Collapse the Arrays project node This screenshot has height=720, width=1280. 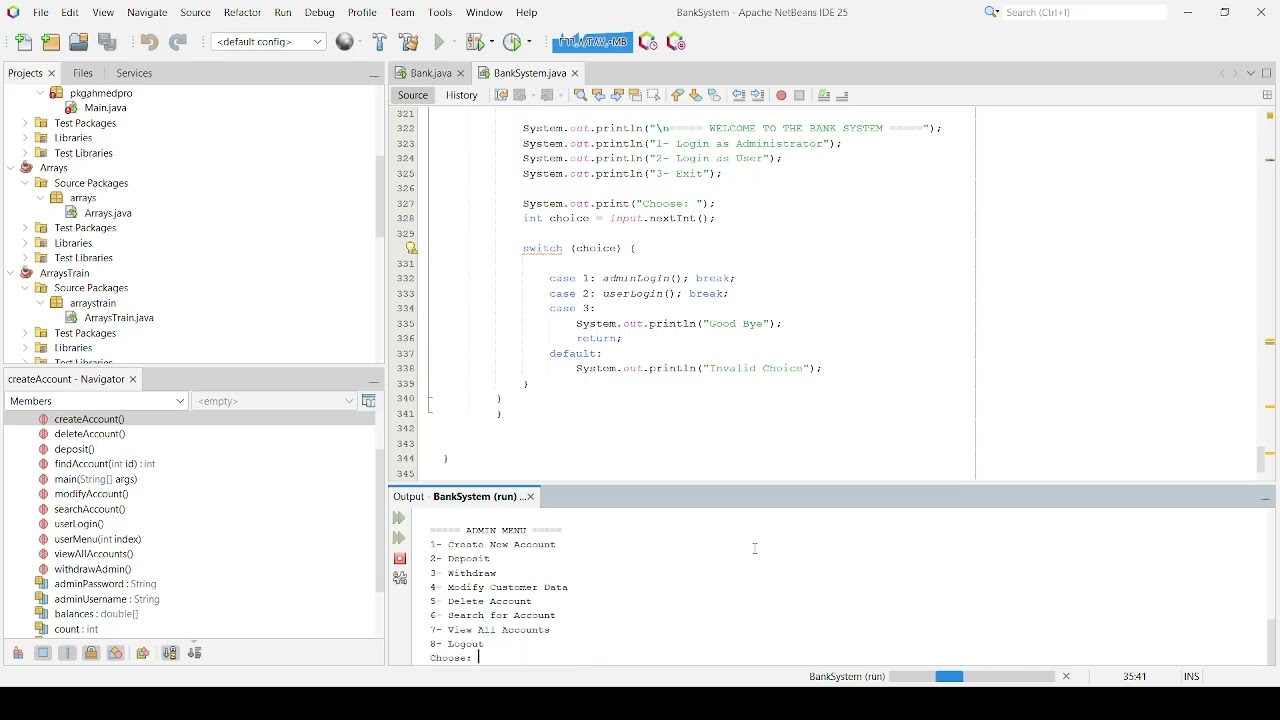tap(11, 168)
